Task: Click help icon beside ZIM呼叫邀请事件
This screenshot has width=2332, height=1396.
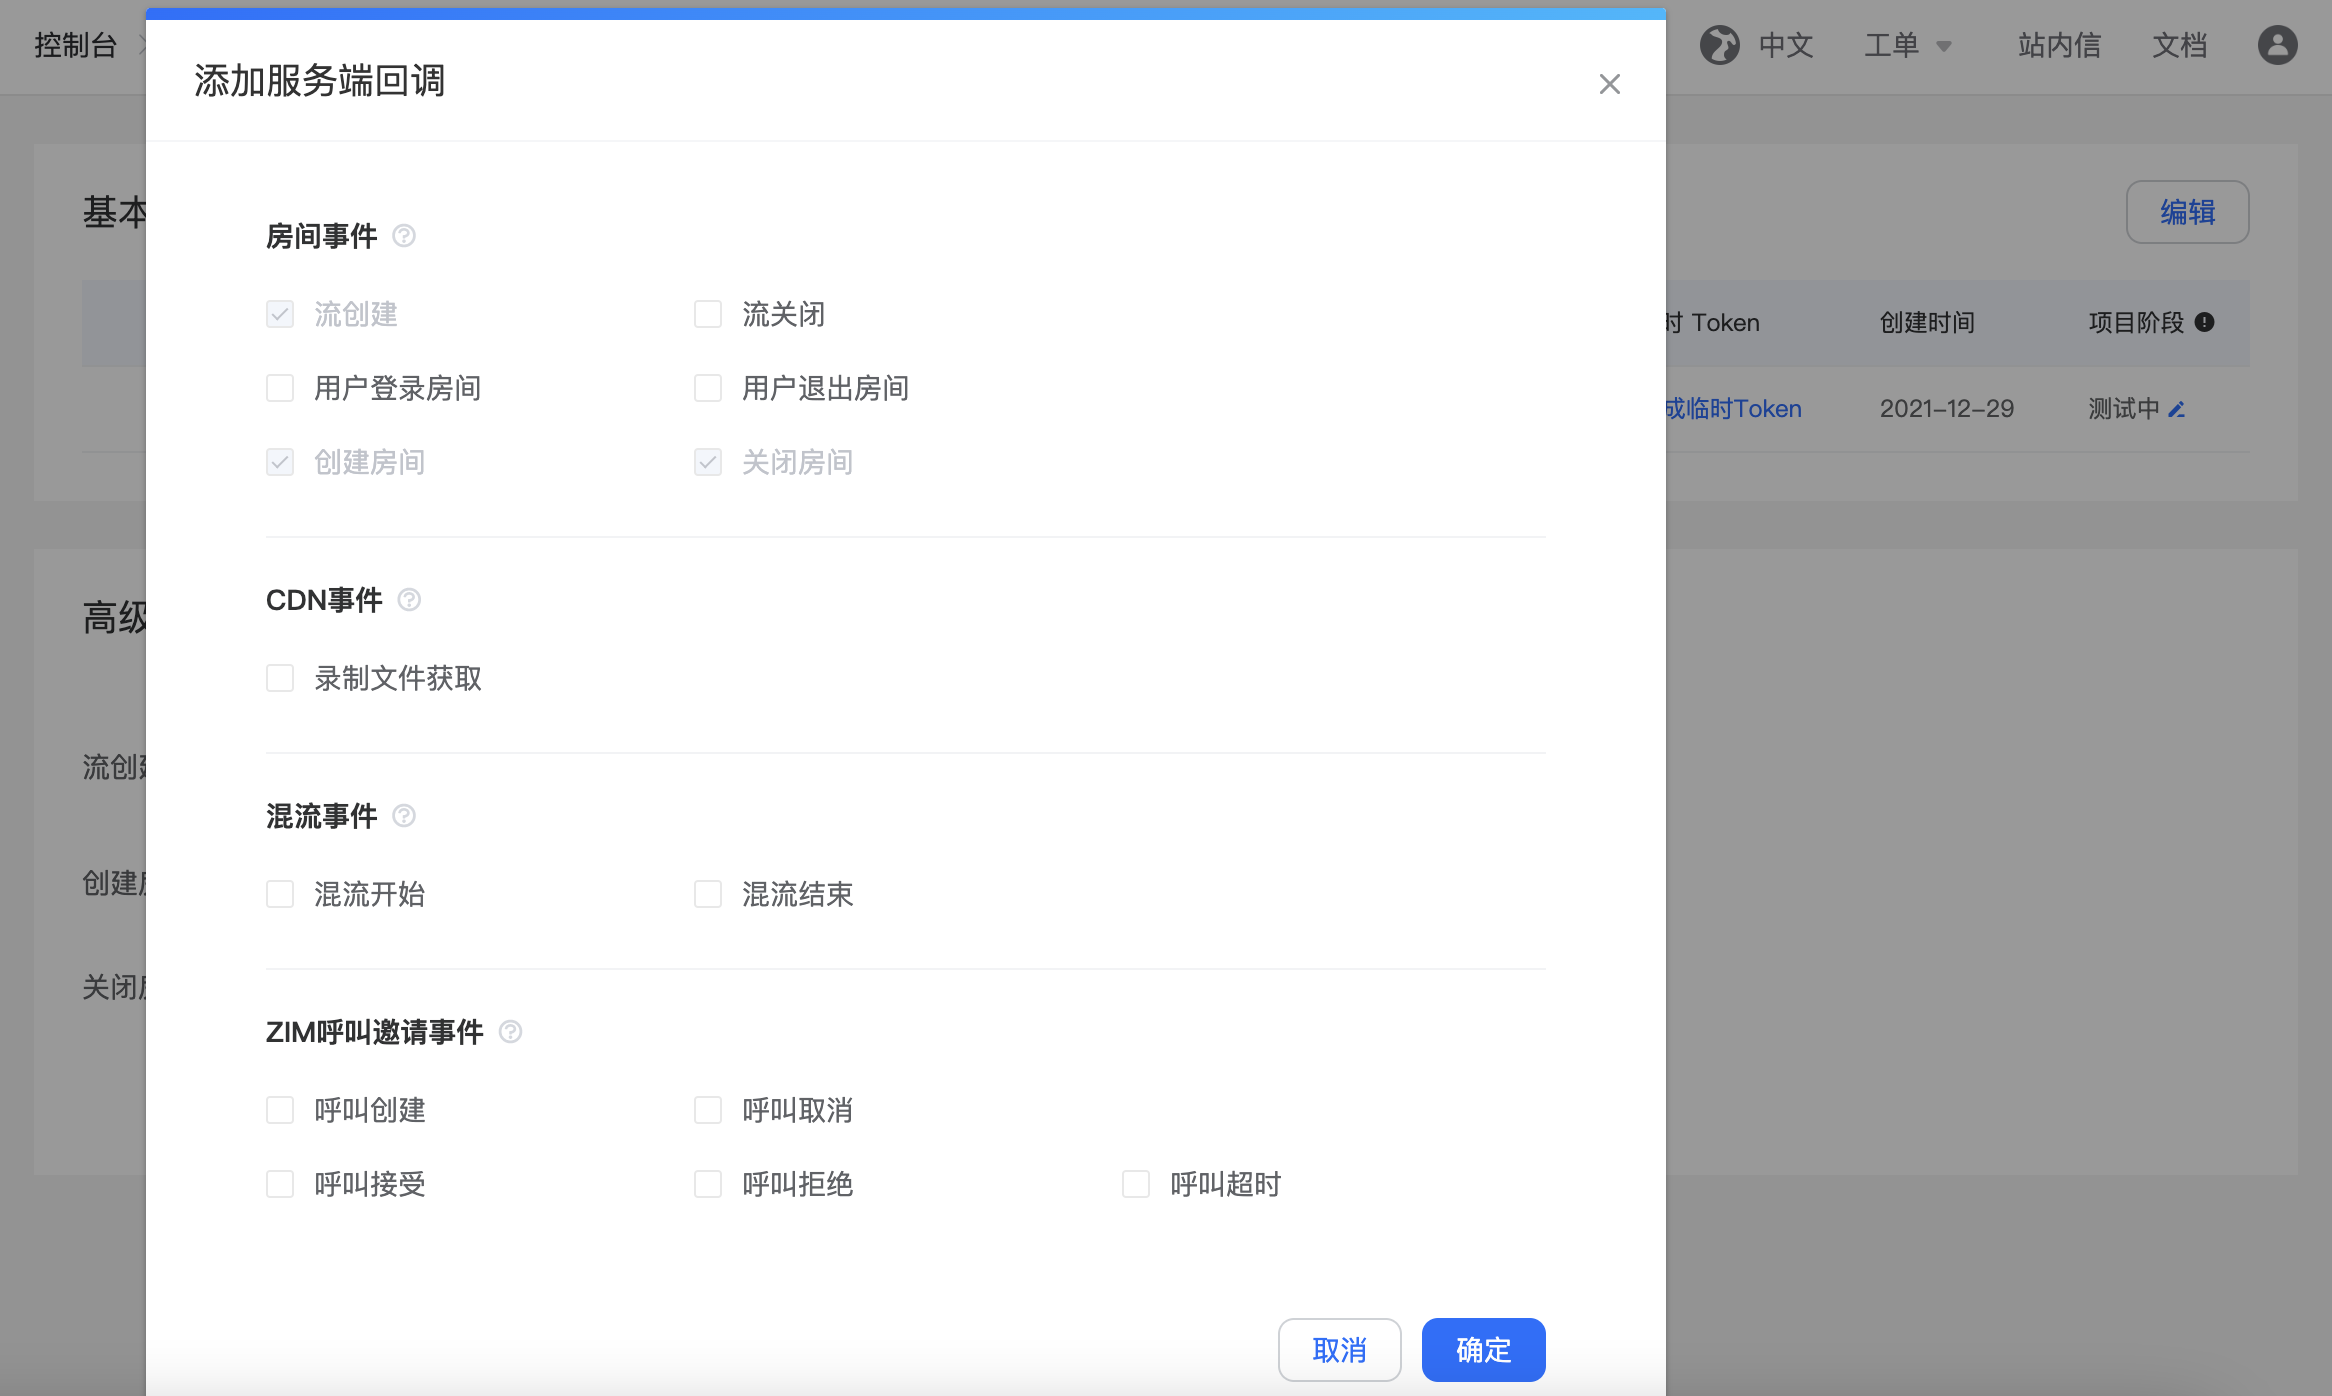Action: 510,1032
